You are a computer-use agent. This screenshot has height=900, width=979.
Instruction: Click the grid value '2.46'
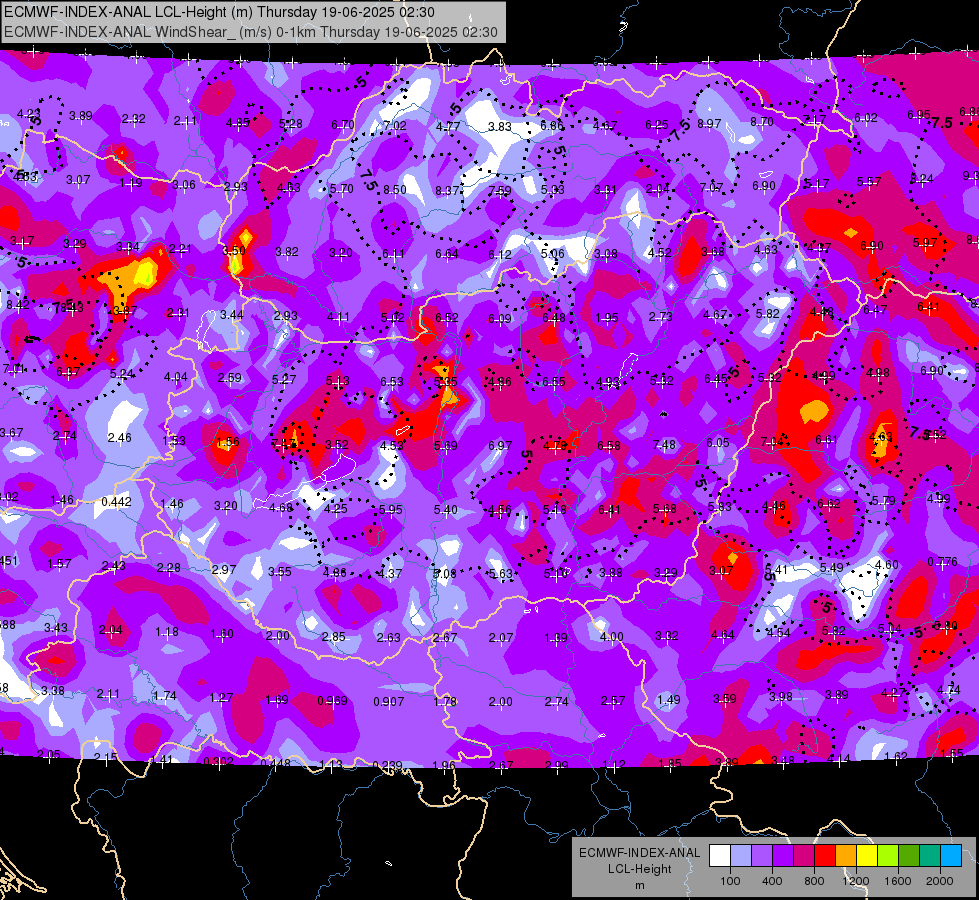tap(119, 438)
